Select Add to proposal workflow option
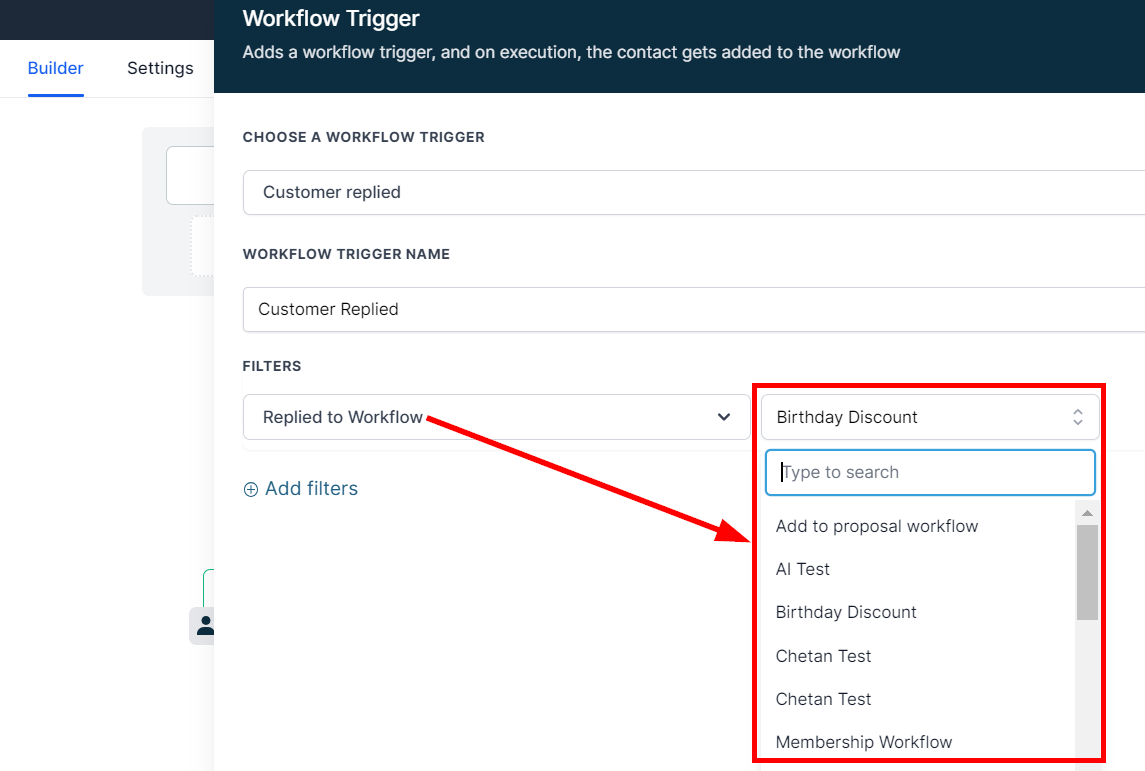 [877, 526]
